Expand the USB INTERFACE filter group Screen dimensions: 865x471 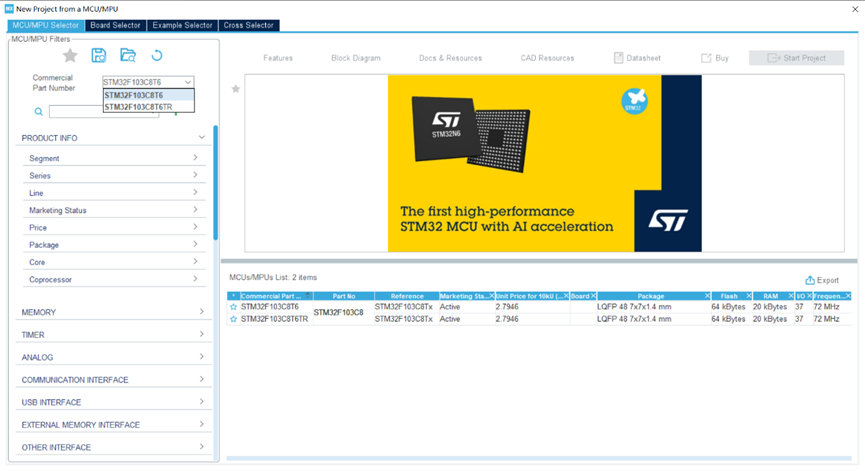(201, 402)
